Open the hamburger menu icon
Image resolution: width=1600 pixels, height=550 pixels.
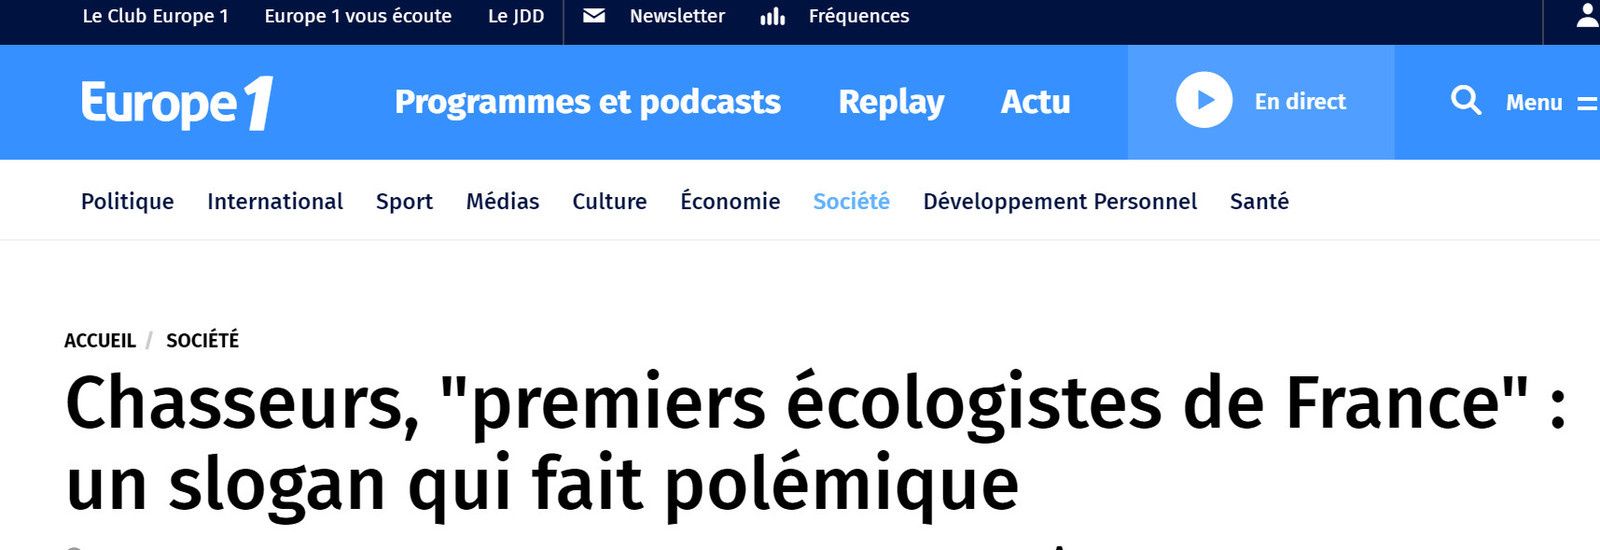(1588, 103)
